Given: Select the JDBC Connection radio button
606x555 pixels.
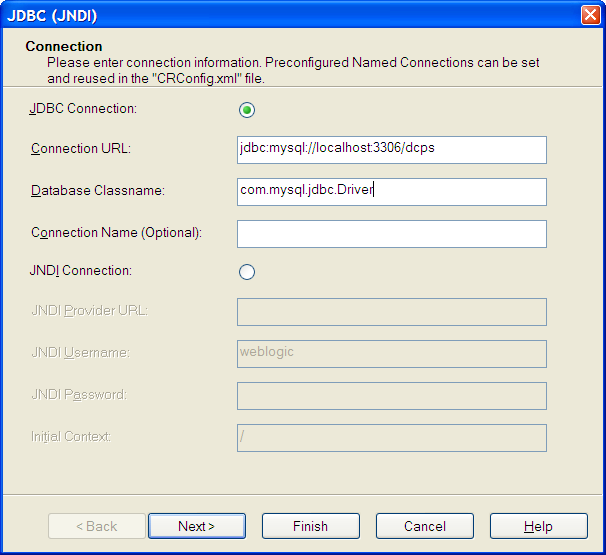Looking at the screenshot, I should (x=247, y=110).
